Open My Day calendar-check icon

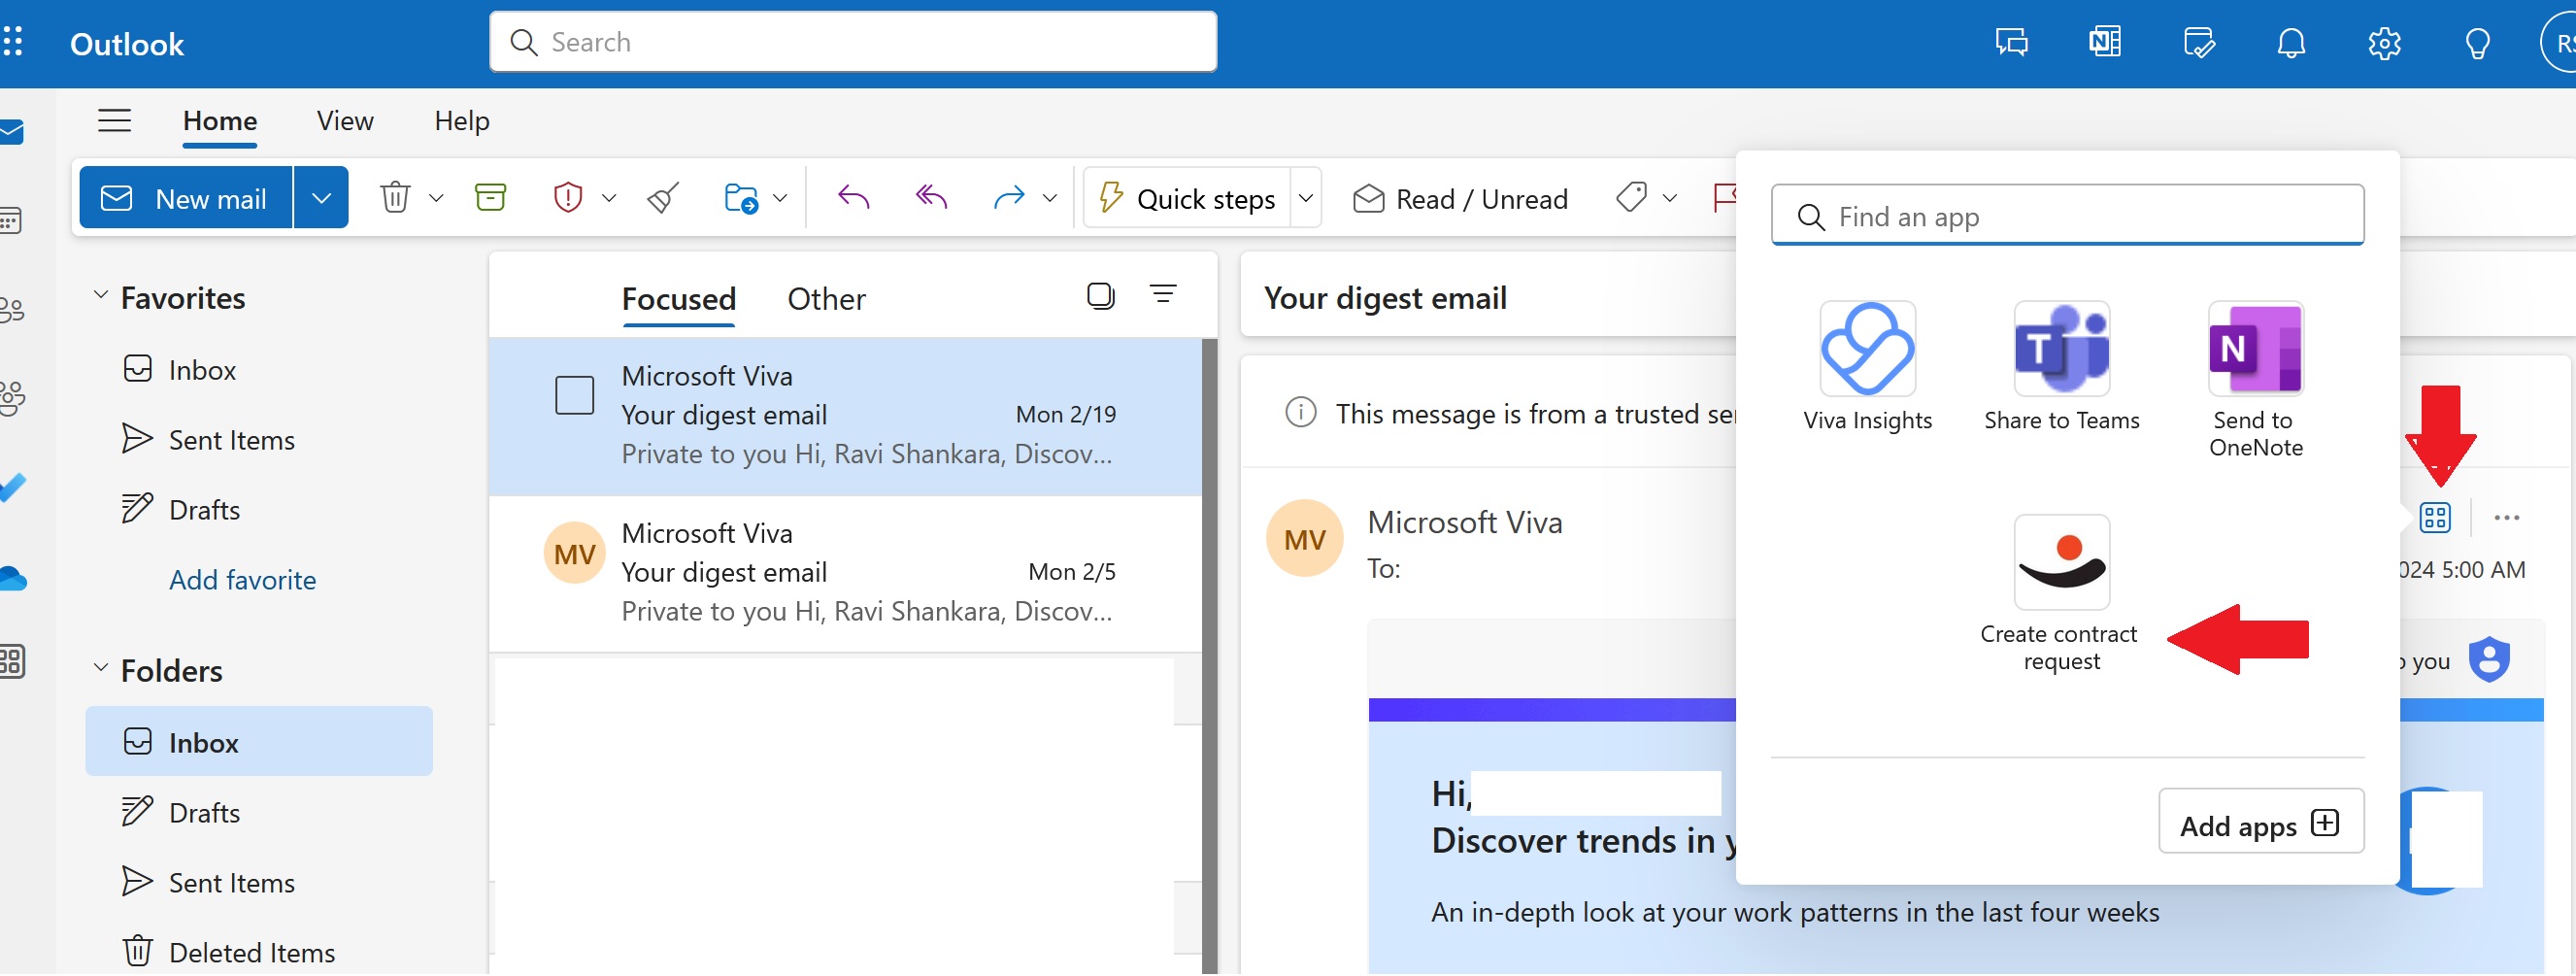(x=2198, y=43)
